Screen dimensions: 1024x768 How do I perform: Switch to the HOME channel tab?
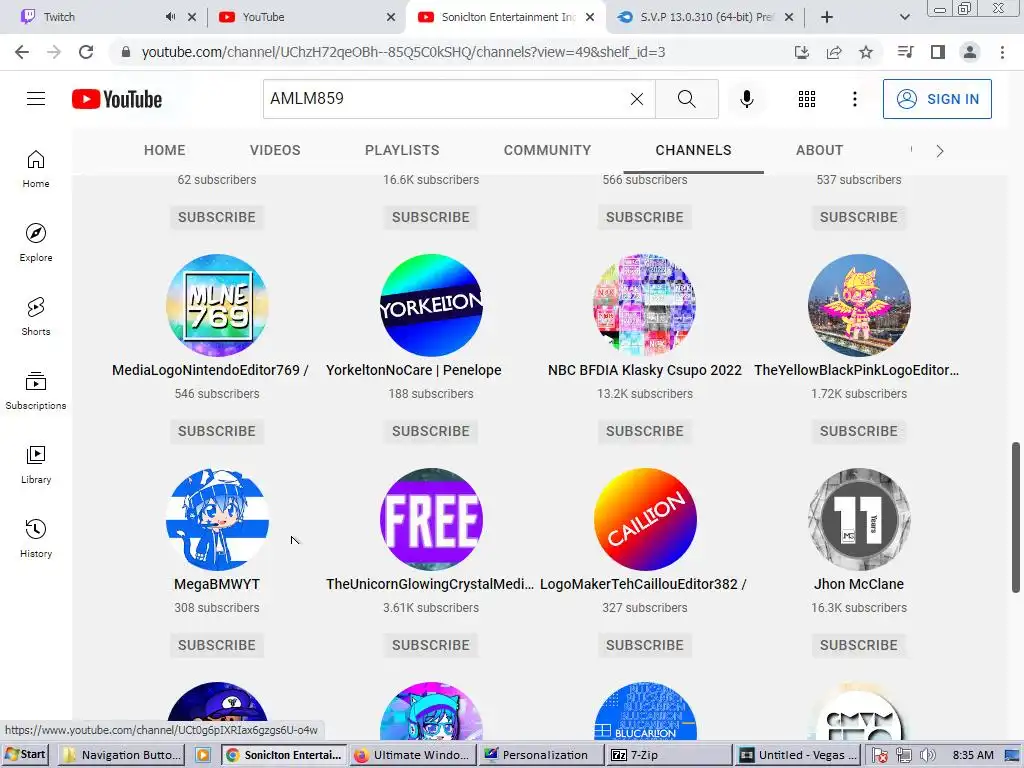point(165,150)
